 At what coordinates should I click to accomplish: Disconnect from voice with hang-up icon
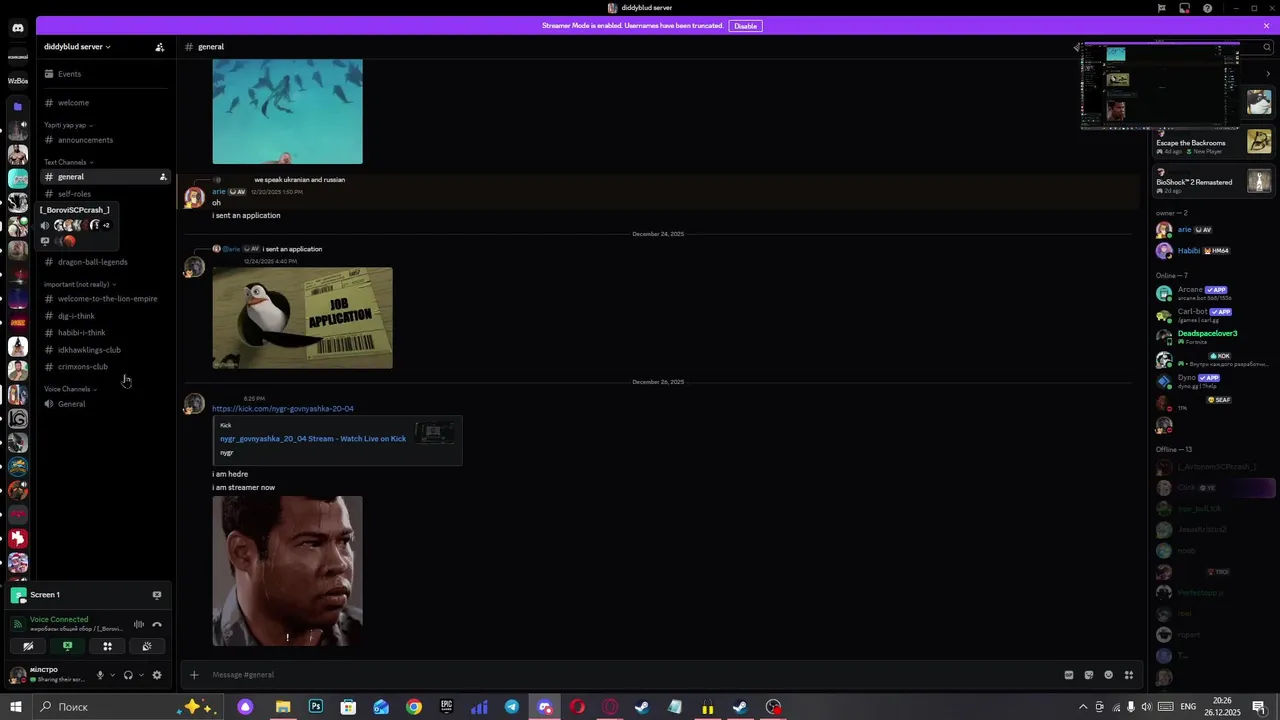pyautogui.click(x=157, y=624)
